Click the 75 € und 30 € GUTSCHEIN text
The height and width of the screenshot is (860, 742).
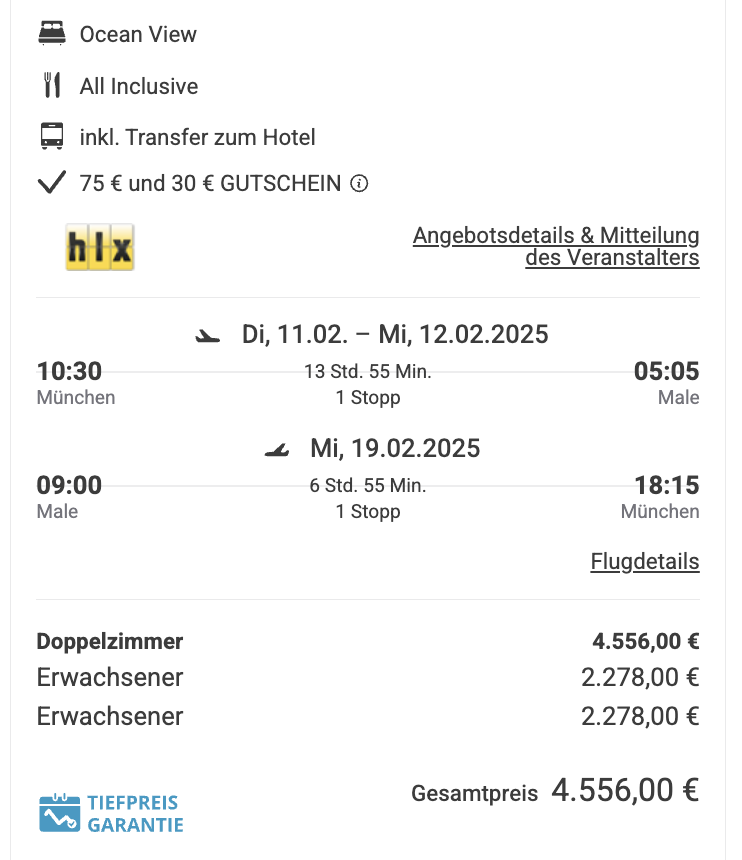coord(211,183)
